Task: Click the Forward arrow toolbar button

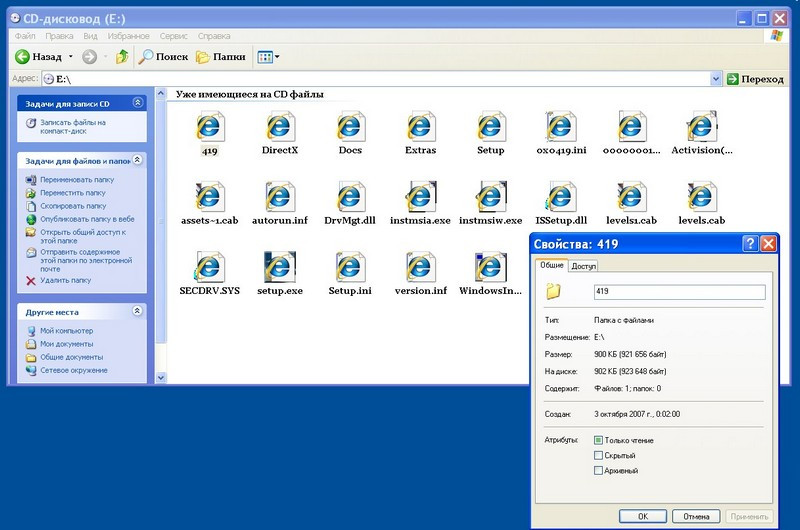Action: click(89, 57)
